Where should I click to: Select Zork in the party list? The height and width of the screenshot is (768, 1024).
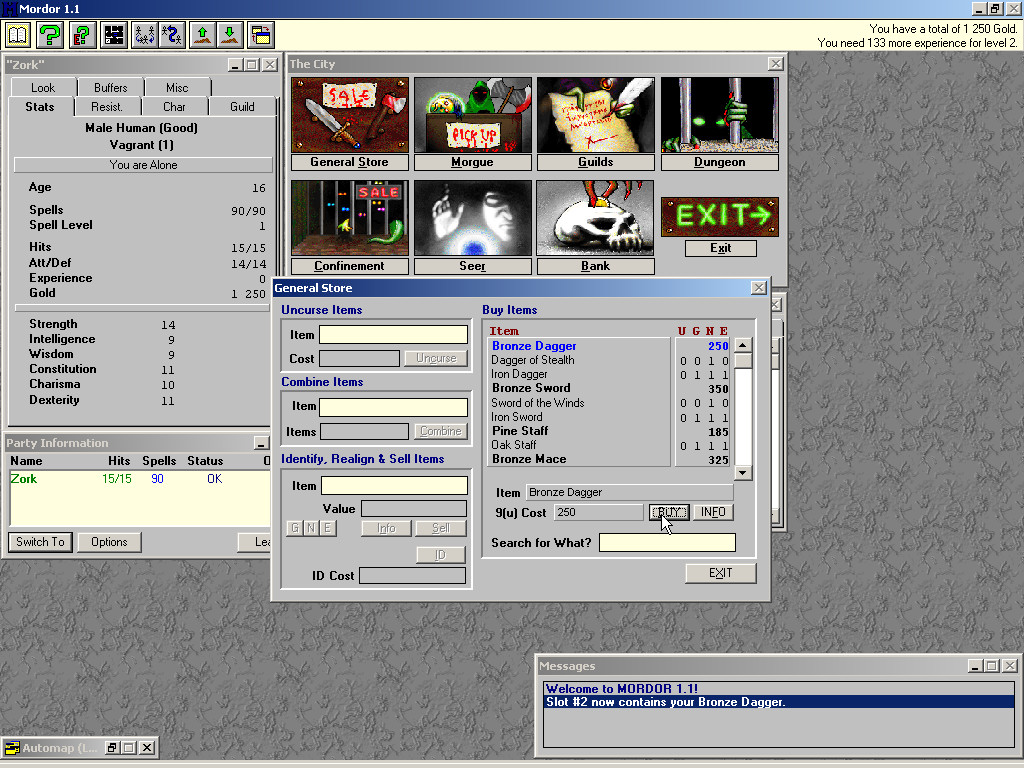pos(140,479)
